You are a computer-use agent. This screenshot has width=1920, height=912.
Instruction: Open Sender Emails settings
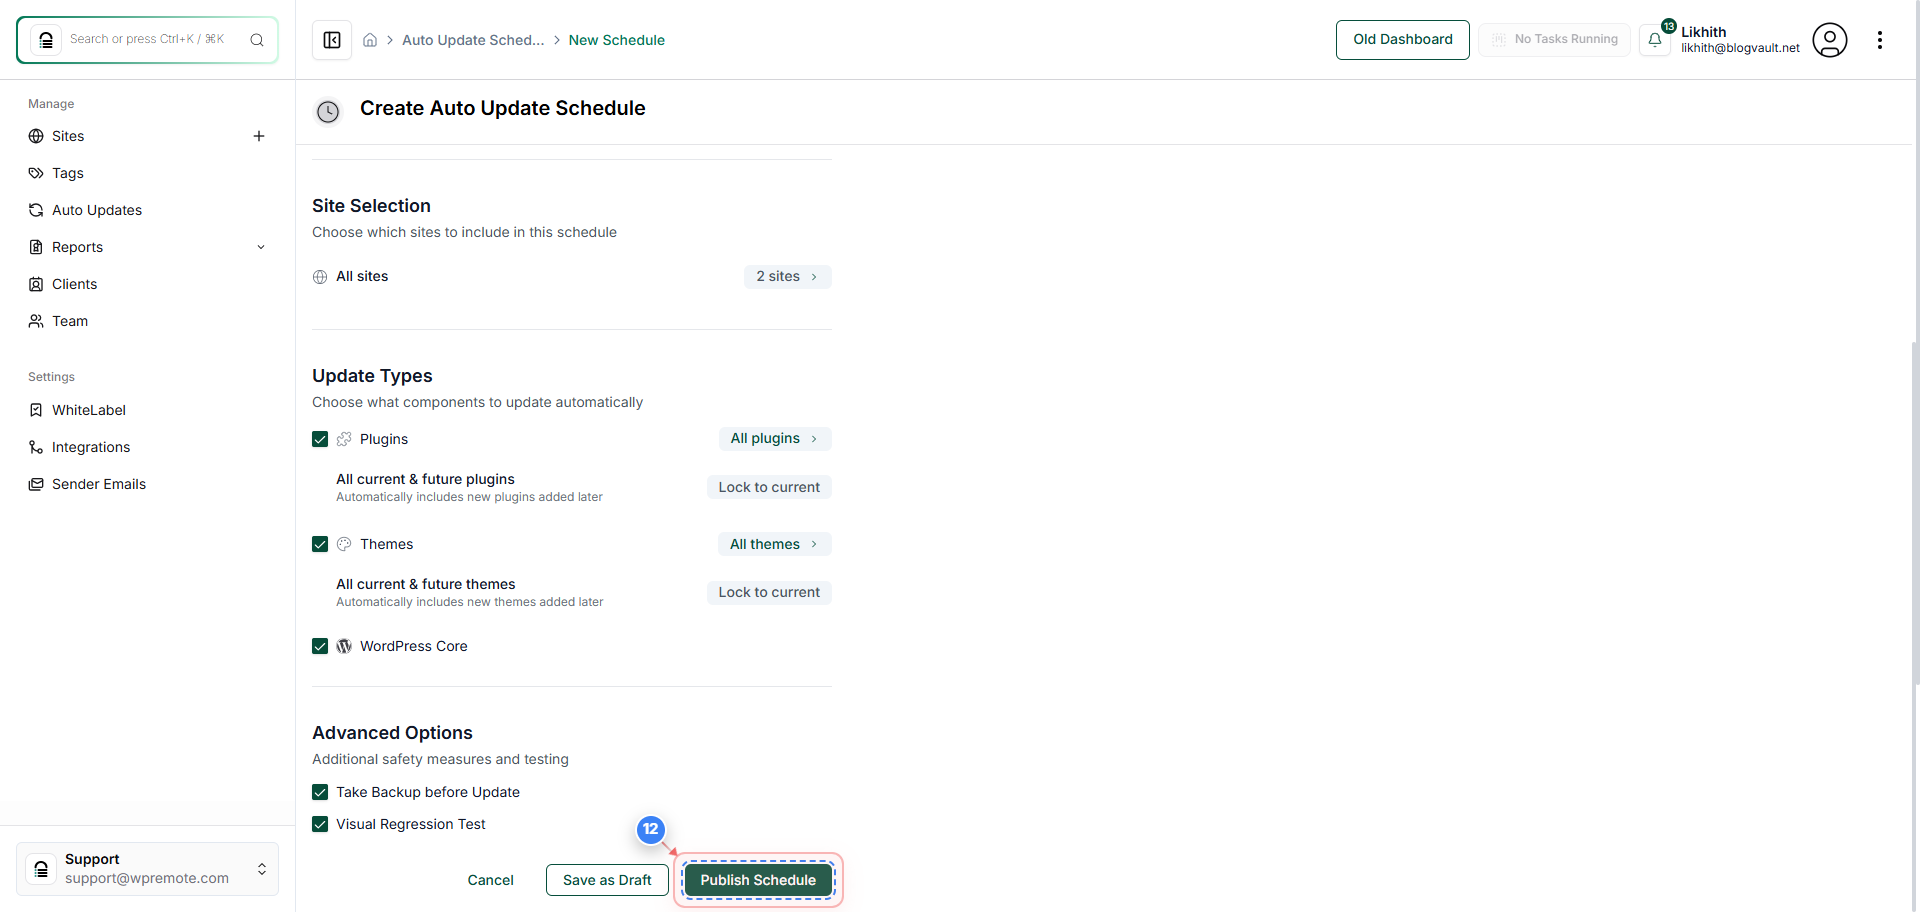click(98, 484)
